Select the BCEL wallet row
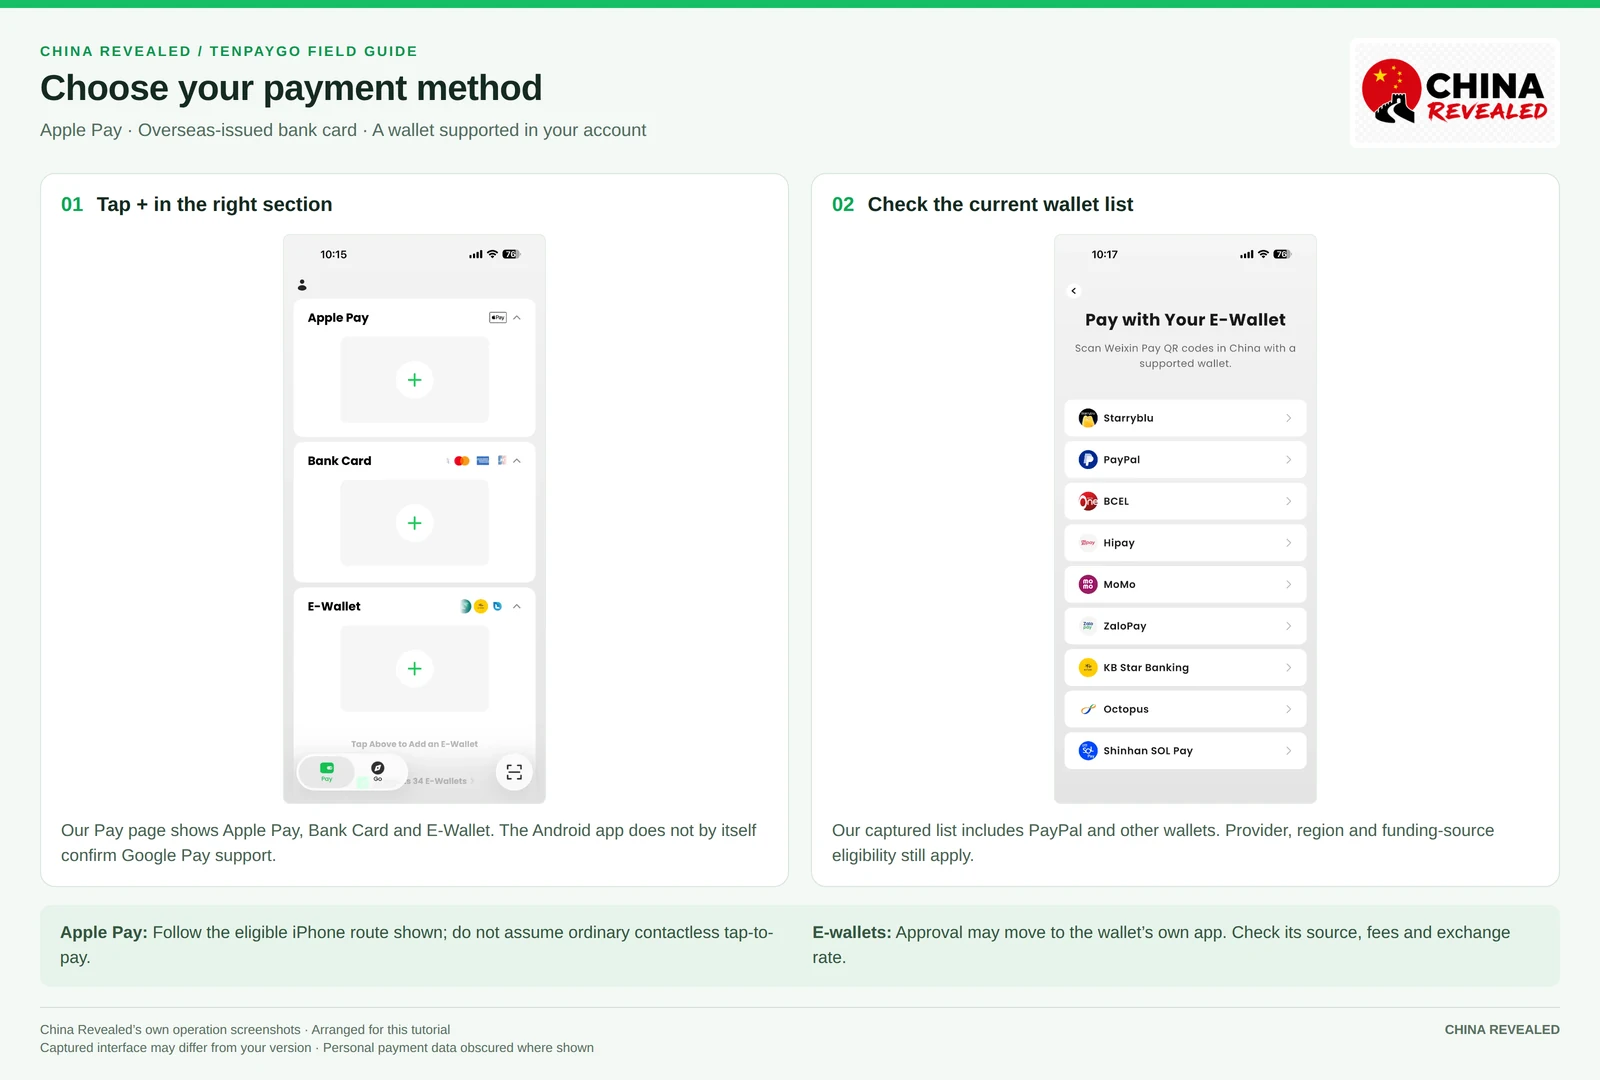This screenshot has width=1600, height=1080. [x=1185, y=501]
